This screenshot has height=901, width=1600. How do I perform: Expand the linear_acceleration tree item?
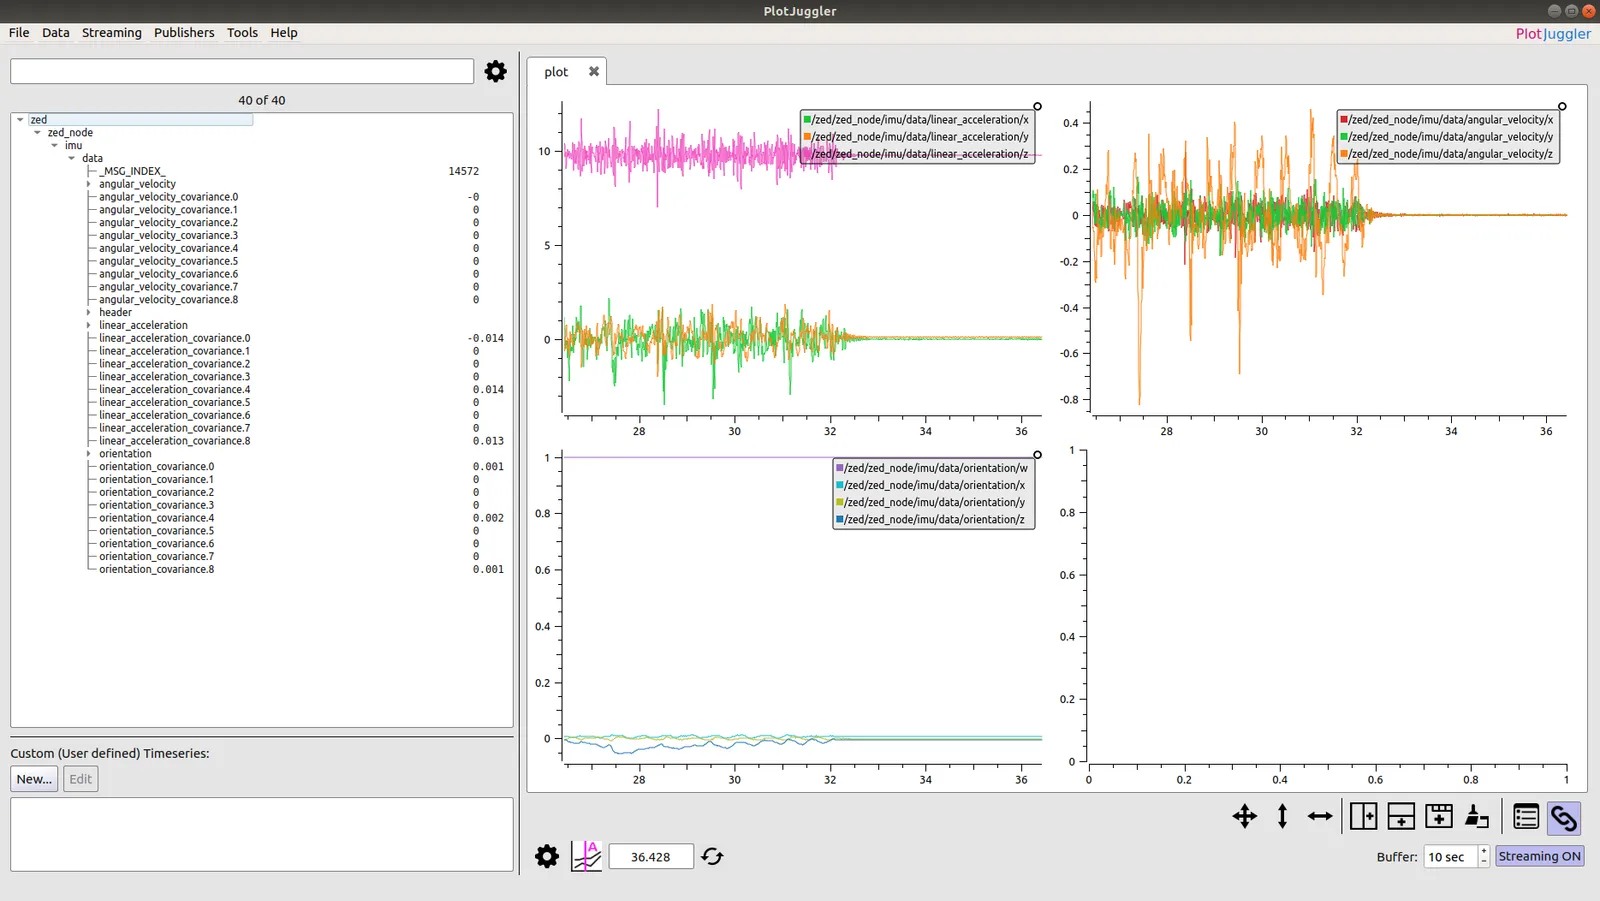point(89,325)
